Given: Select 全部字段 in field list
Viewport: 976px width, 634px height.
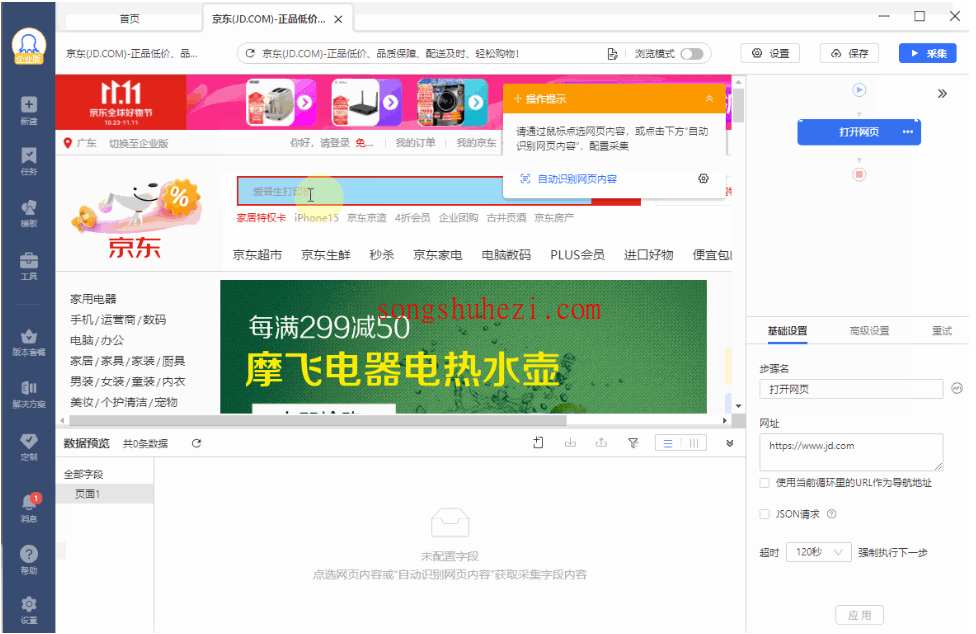Looking at the screenshot, I should click(83, 474).
